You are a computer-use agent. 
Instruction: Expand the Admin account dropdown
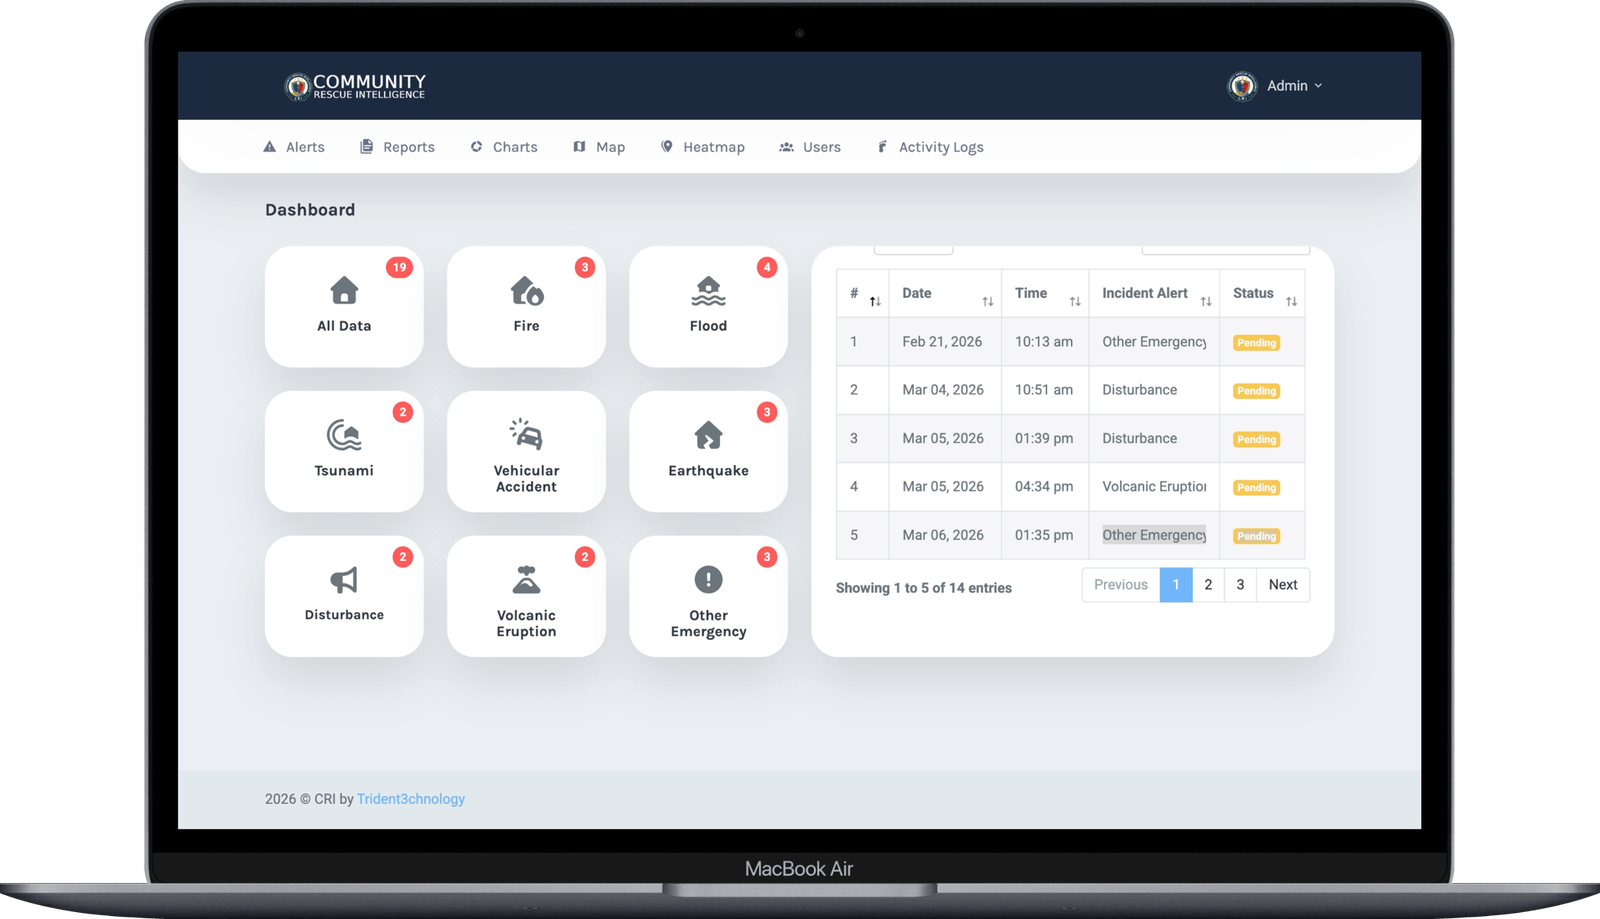coord(1294,86)
